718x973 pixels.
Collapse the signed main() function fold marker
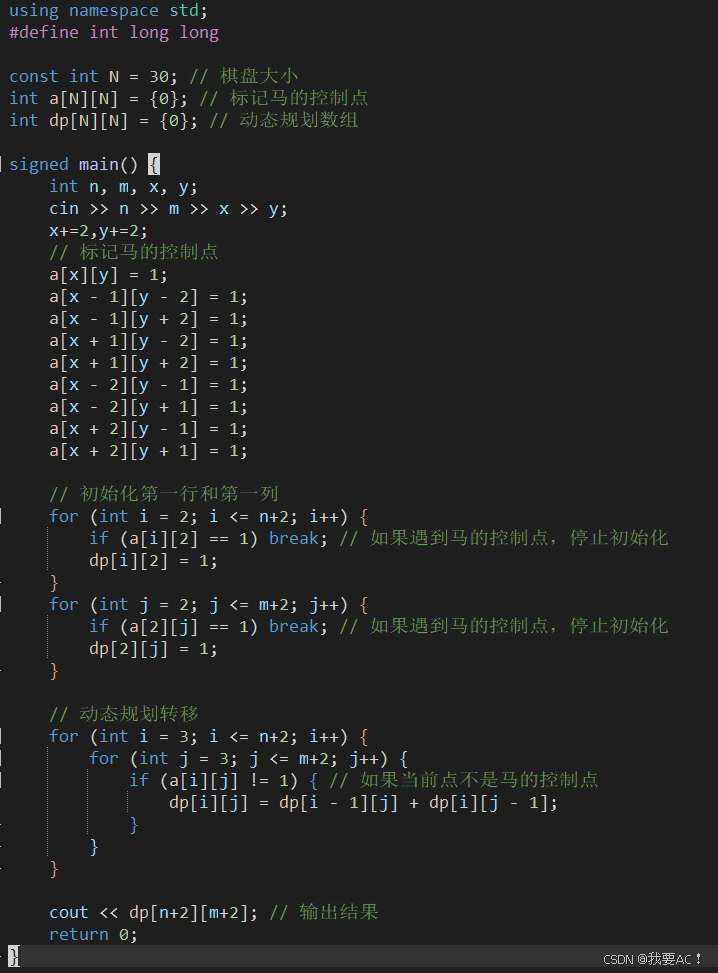click(x=1, y=164)
